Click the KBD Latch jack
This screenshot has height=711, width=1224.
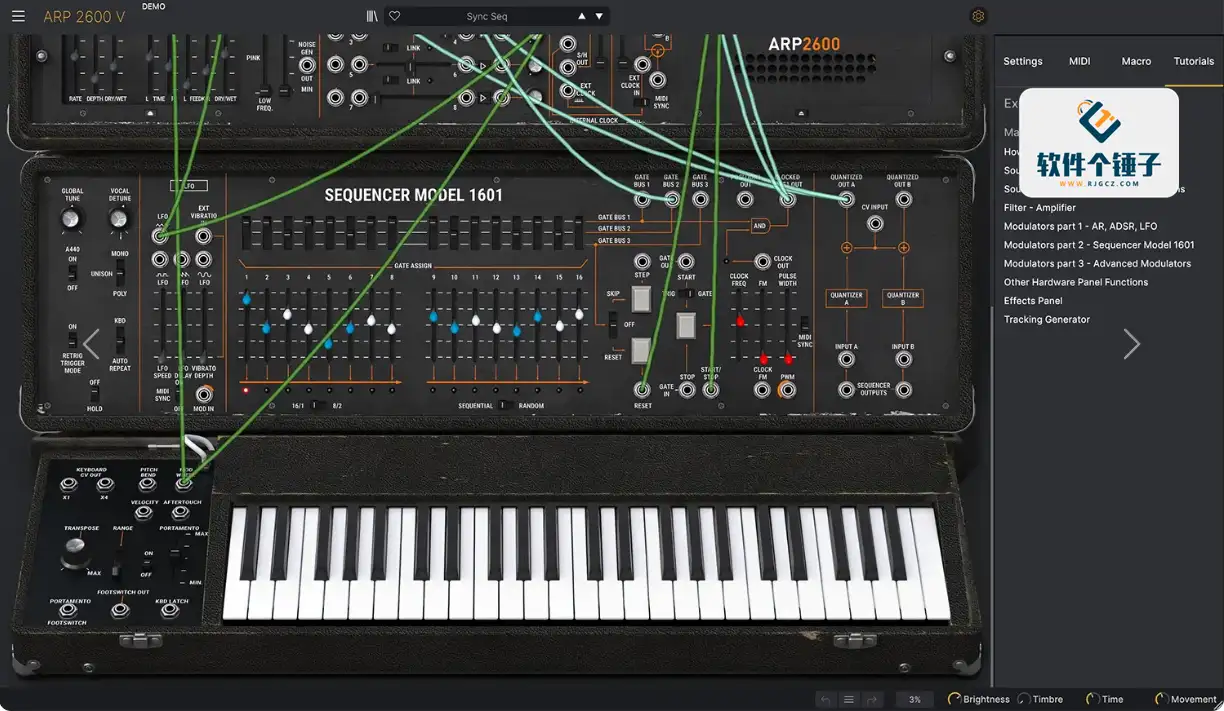point(172,612)
